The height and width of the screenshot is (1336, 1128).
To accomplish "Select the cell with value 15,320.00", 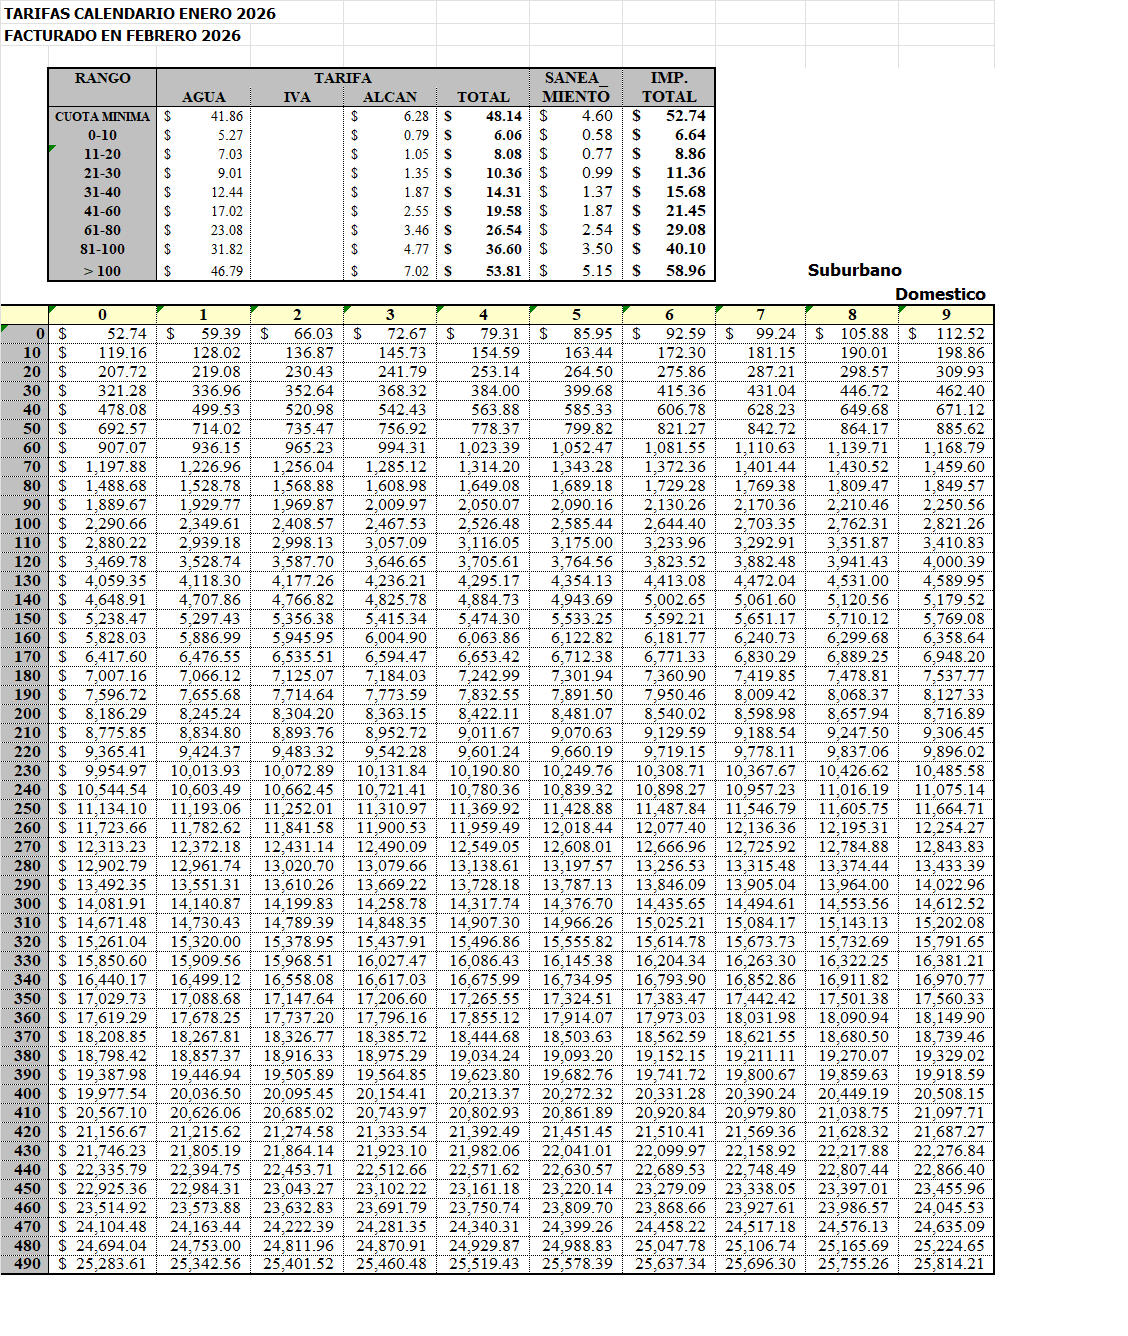I will pos(205,941).
